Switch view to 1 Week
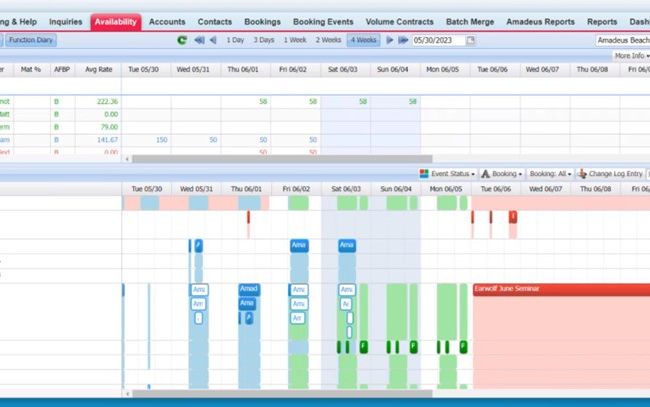 point(295,40)
